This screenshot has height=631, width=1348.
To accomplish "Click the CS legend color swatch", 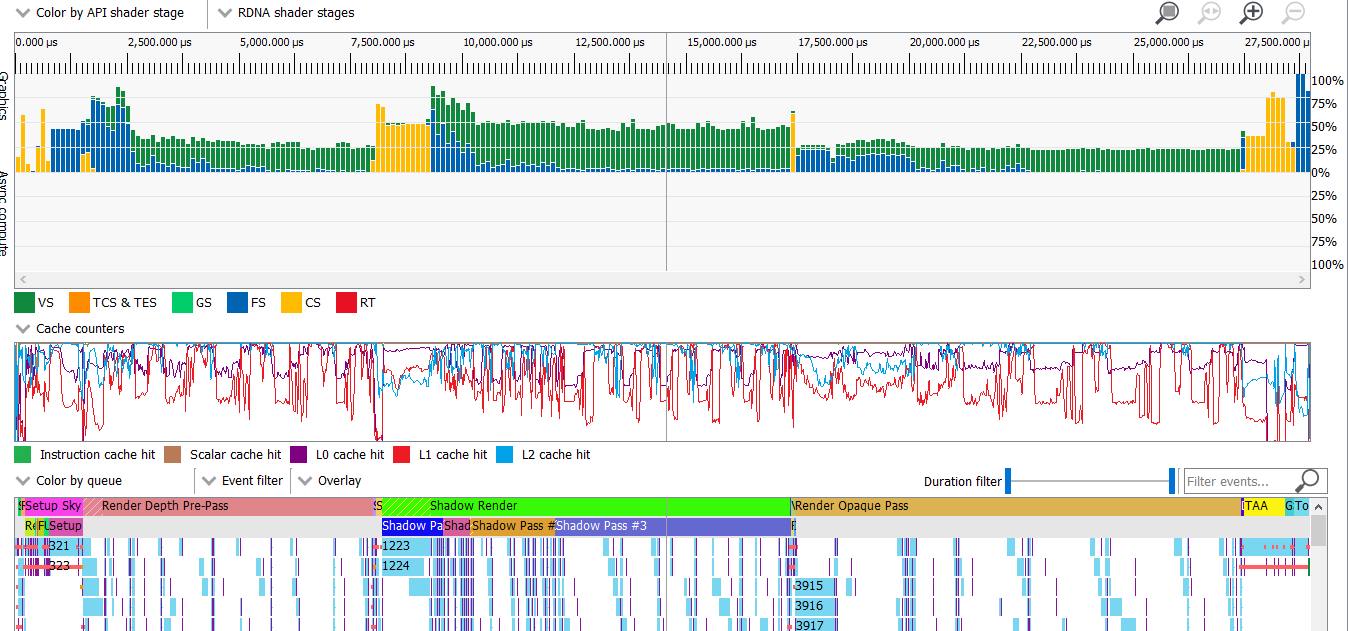I will 290,302.
